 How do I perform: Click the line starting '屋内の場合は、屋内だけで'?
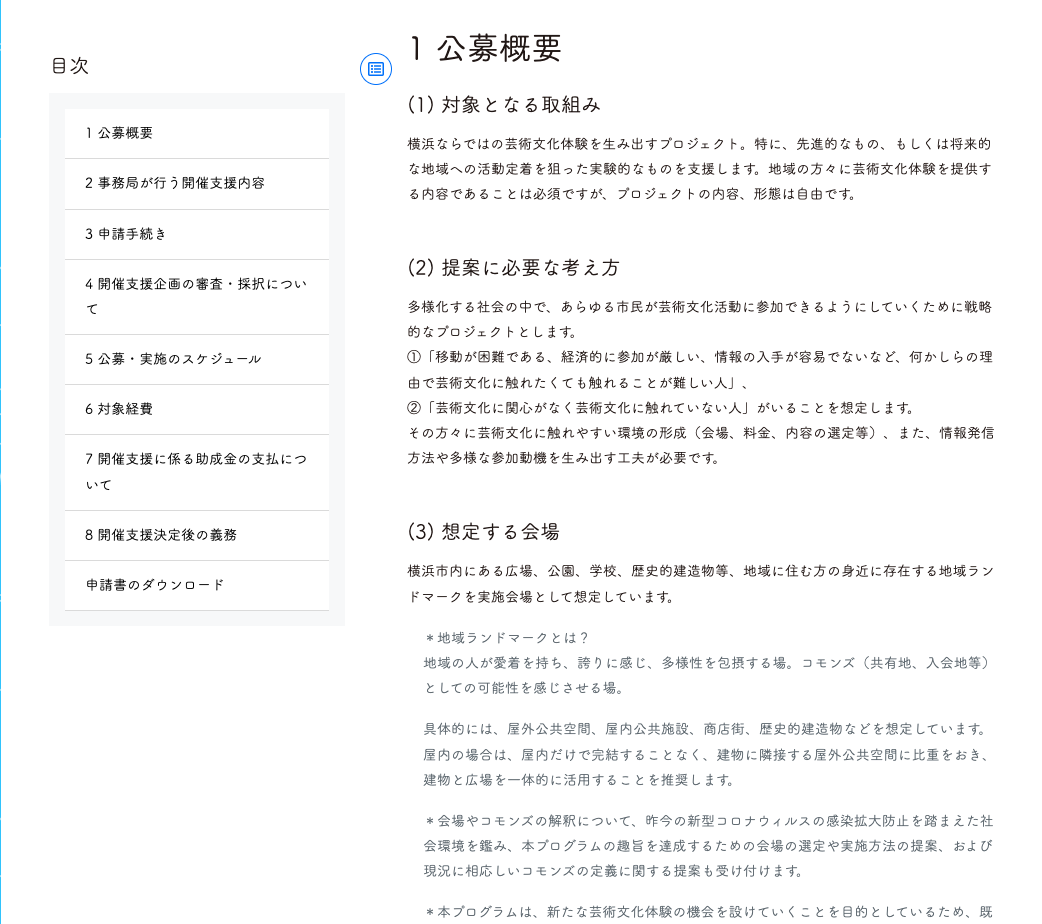708,754
